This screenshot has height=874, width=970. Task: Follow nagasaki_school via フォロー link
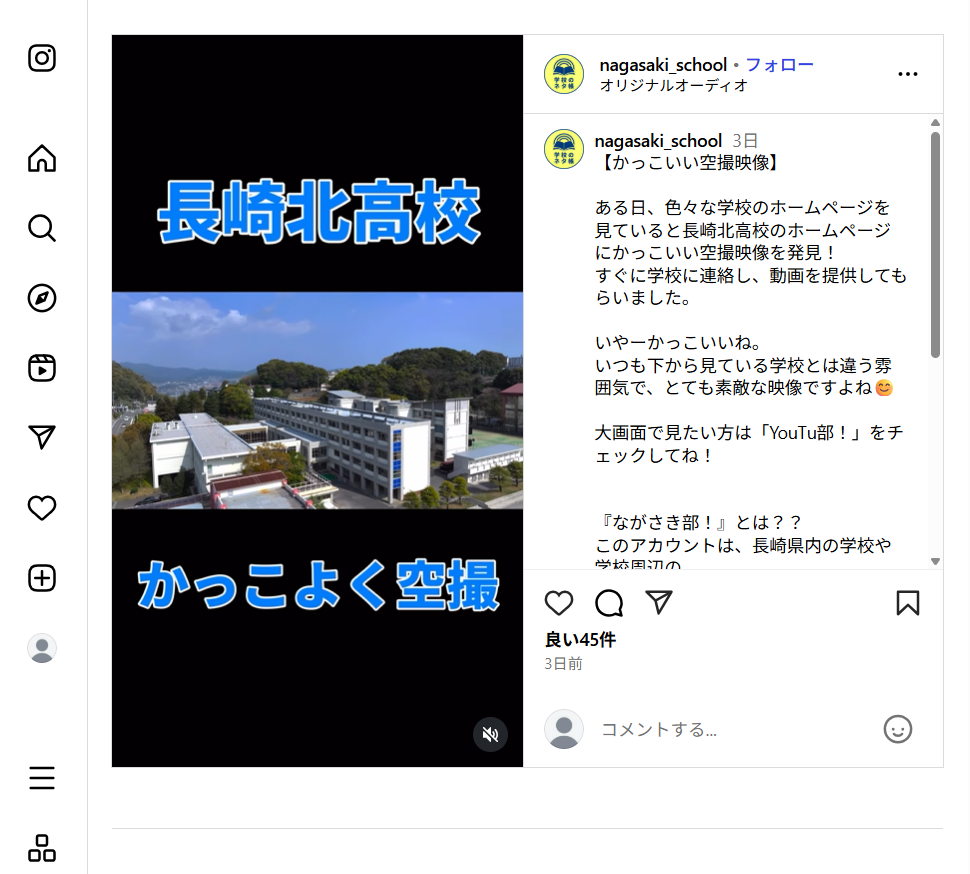pos(779,64)
